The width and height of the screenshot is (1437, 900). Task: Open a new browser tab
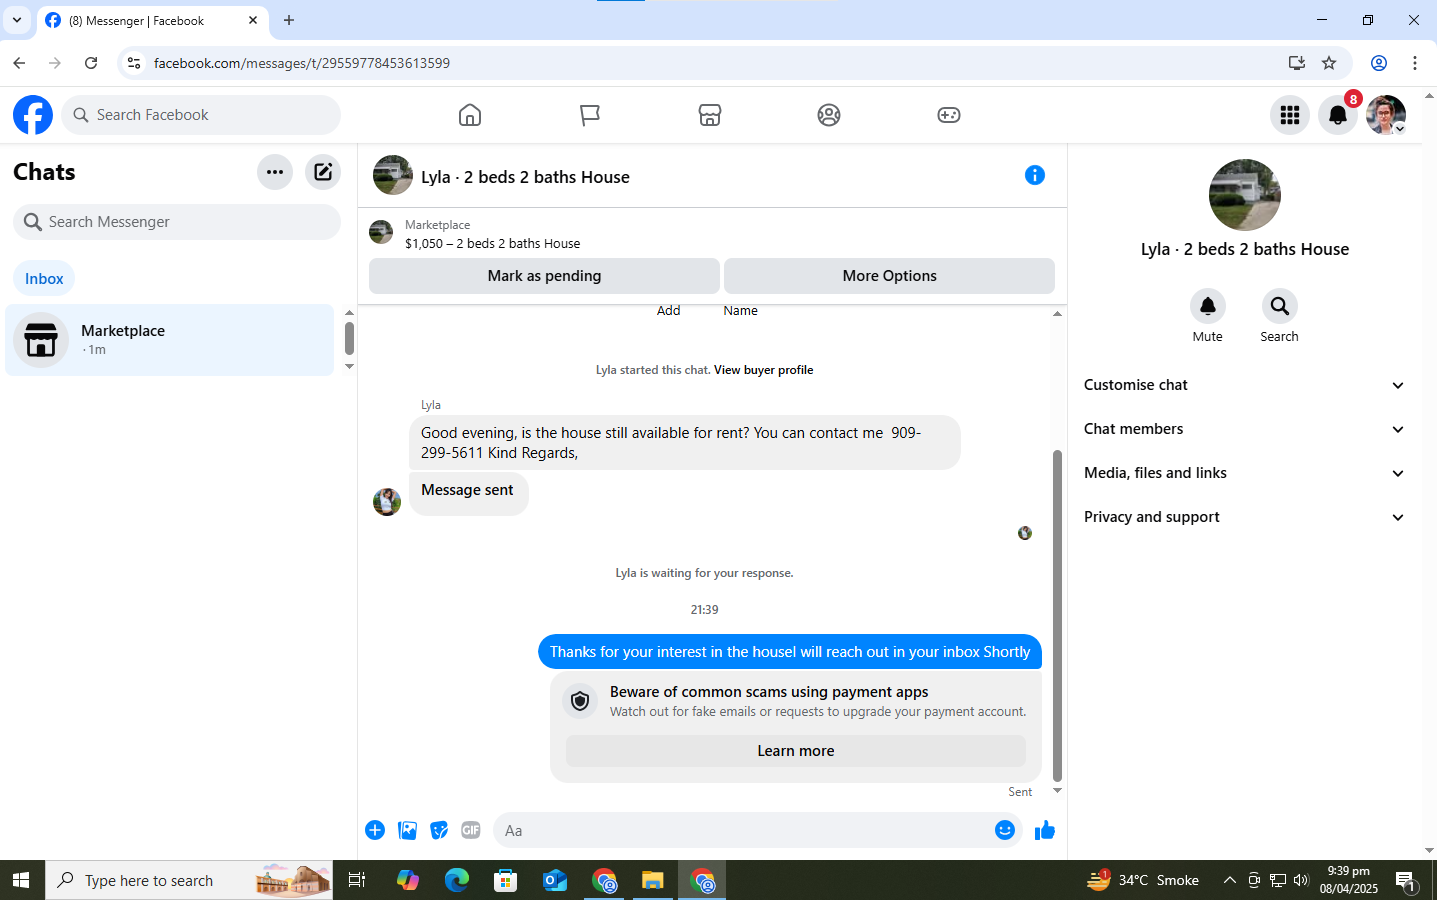click(289, 20)
